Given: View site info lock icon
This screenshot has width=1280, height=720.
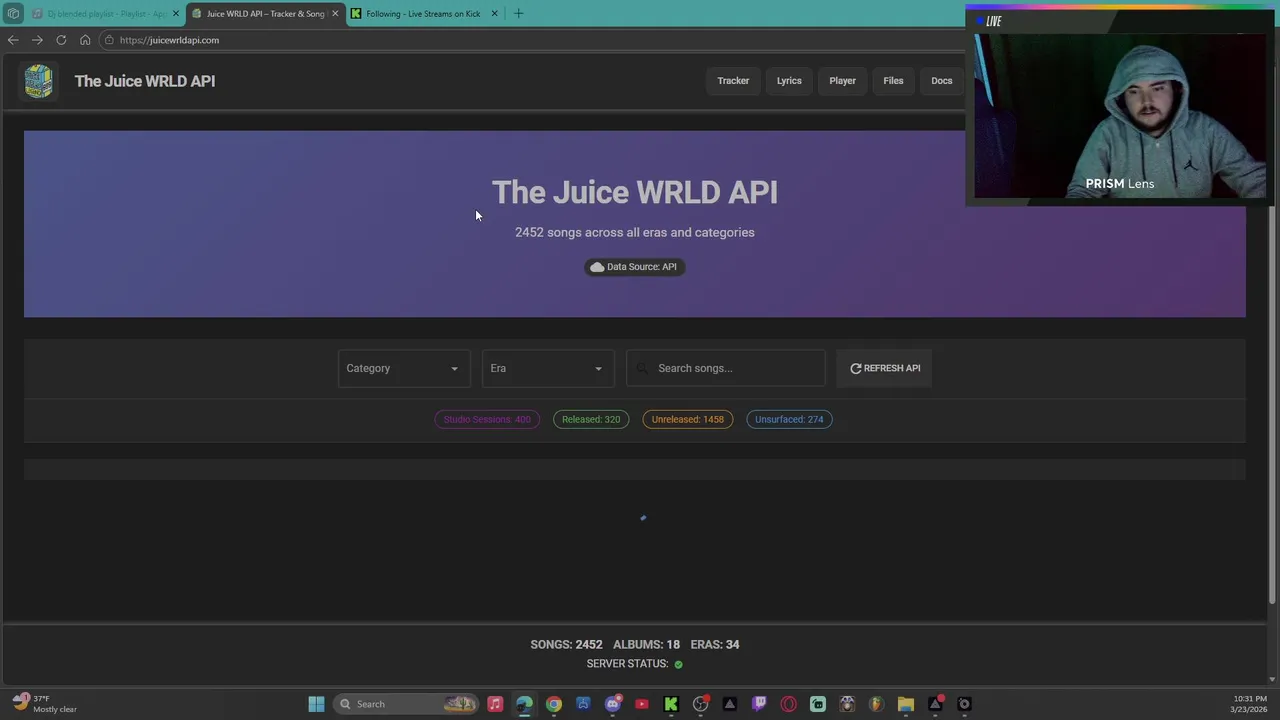Looking at the screenshot, I should tap(109, 40).
